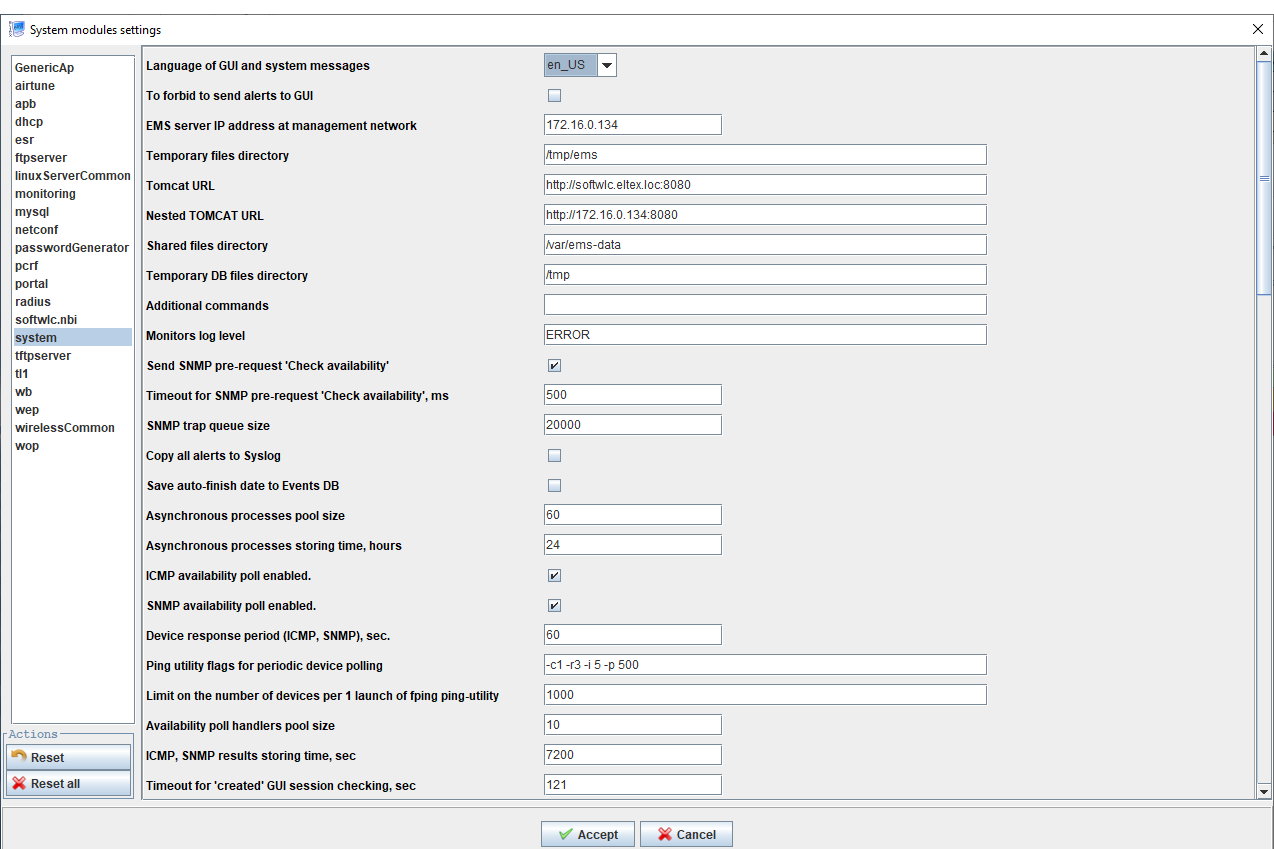Click the undo arrow icon on Reset
This screenshot has height=849, width=1274.
(x=19, y=757)
